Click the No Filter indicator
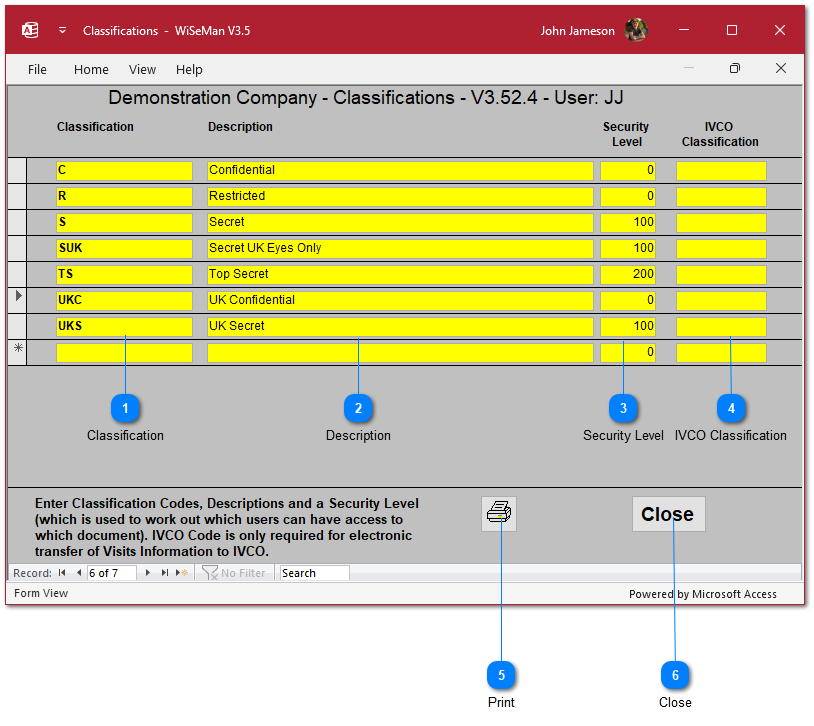The height and width of the screenshot is (726, 814). (234, 573)
